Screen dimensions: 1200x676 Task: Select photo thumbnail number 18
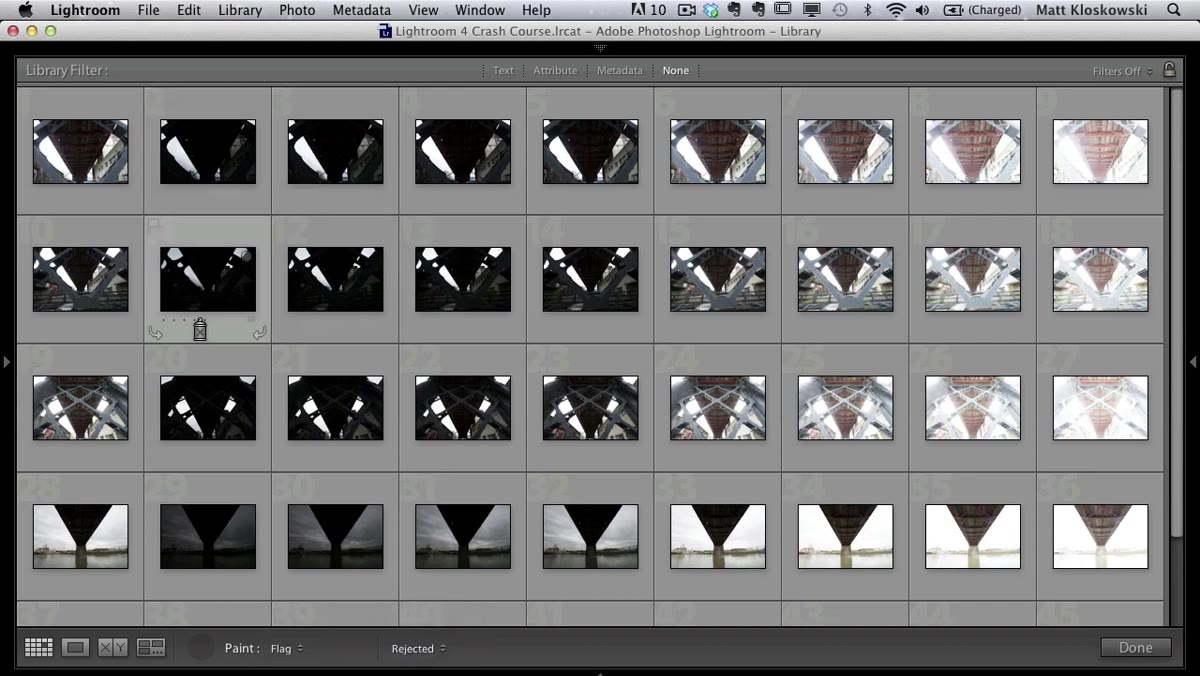point(1100,279)
